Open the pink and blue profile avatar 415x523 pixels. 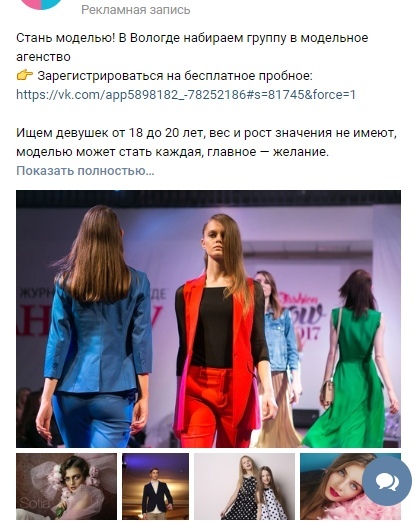tap(41, 4)
